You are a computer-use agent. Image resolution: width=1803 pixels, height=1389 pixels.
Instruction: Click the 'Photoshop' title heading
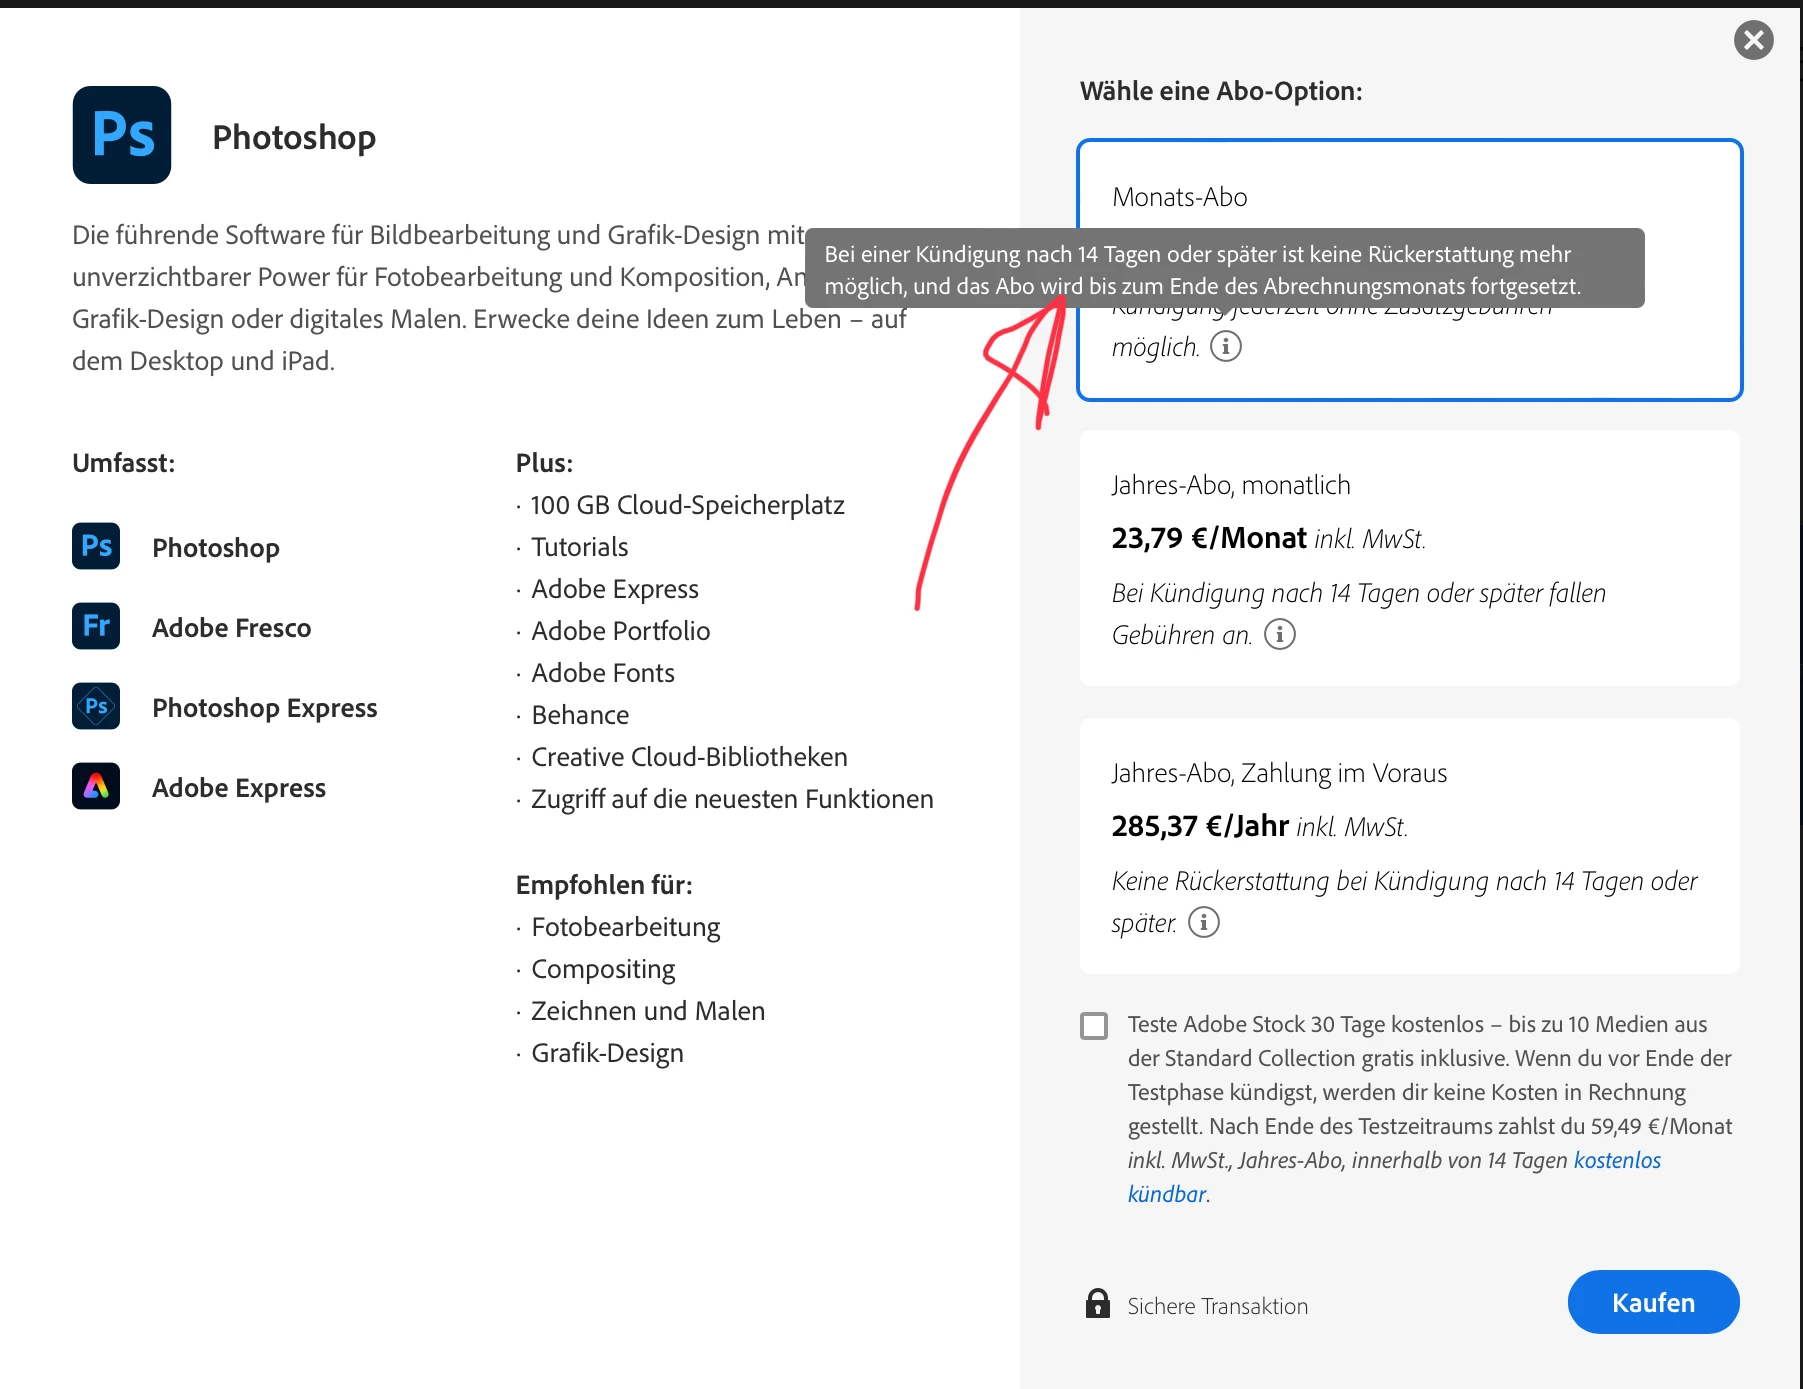pyautogui.click(x=294, y=137)
